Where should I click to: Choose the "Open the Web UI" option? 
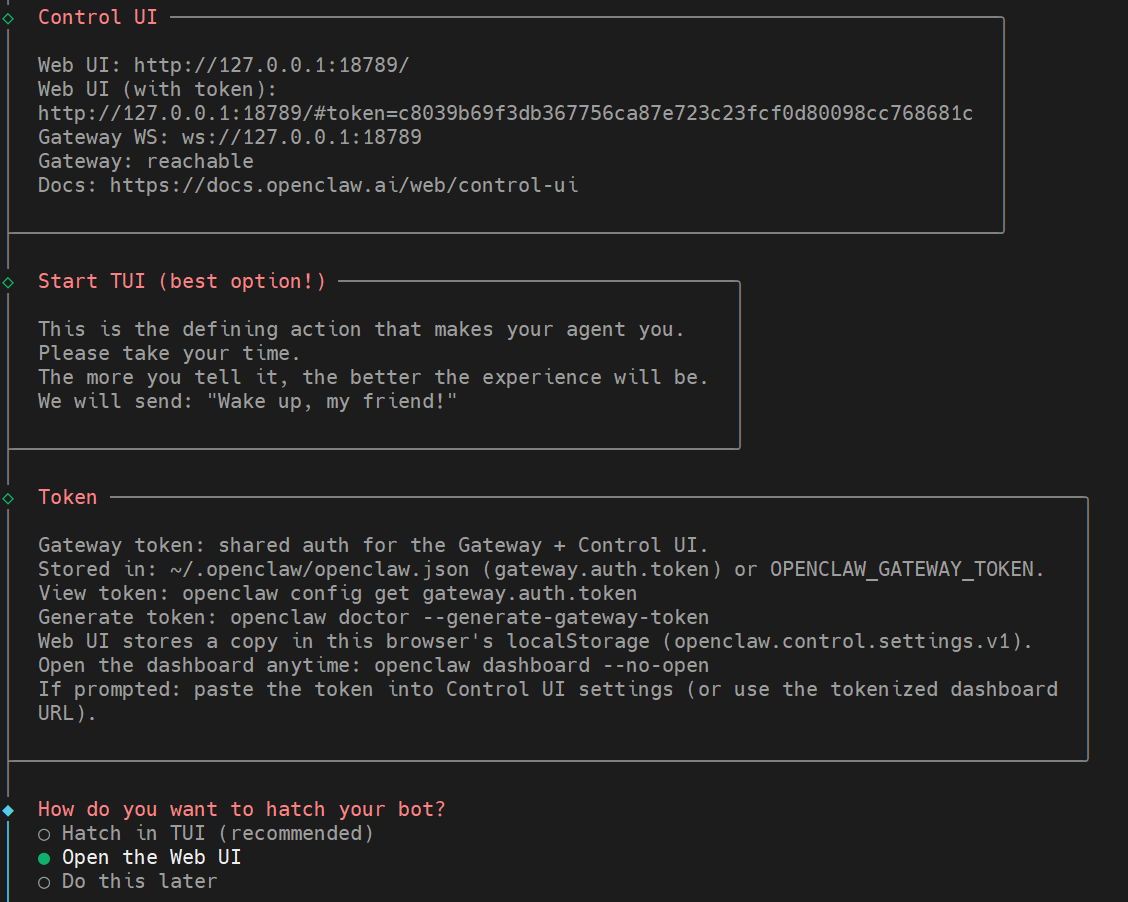(151, 857)
